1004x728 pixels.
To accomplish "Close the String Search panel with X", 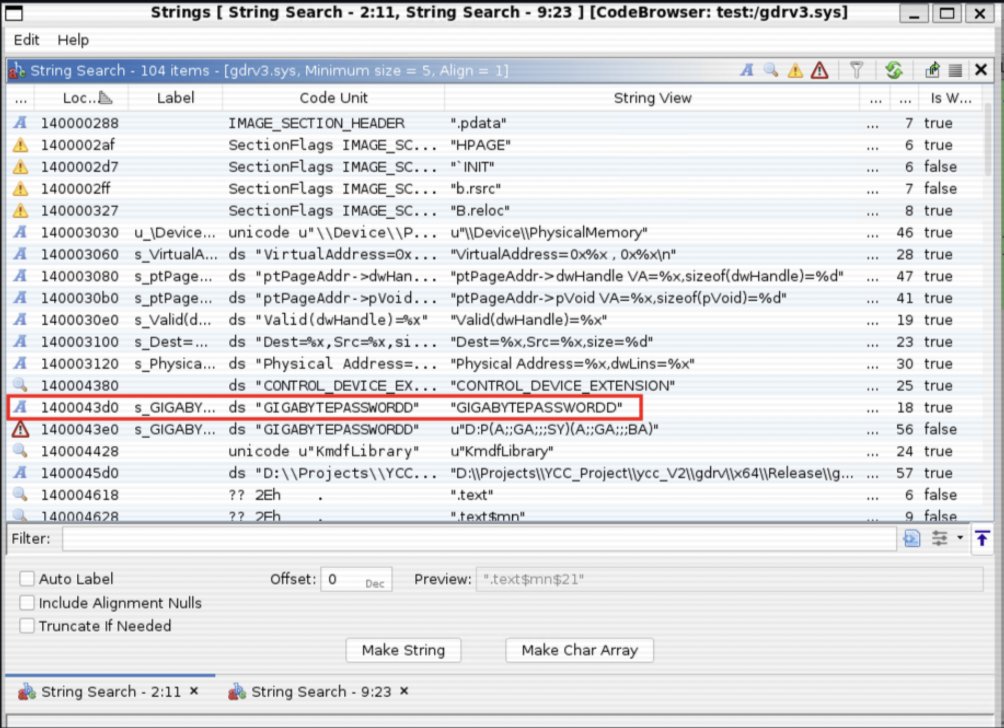I will [x=981, y=70].
